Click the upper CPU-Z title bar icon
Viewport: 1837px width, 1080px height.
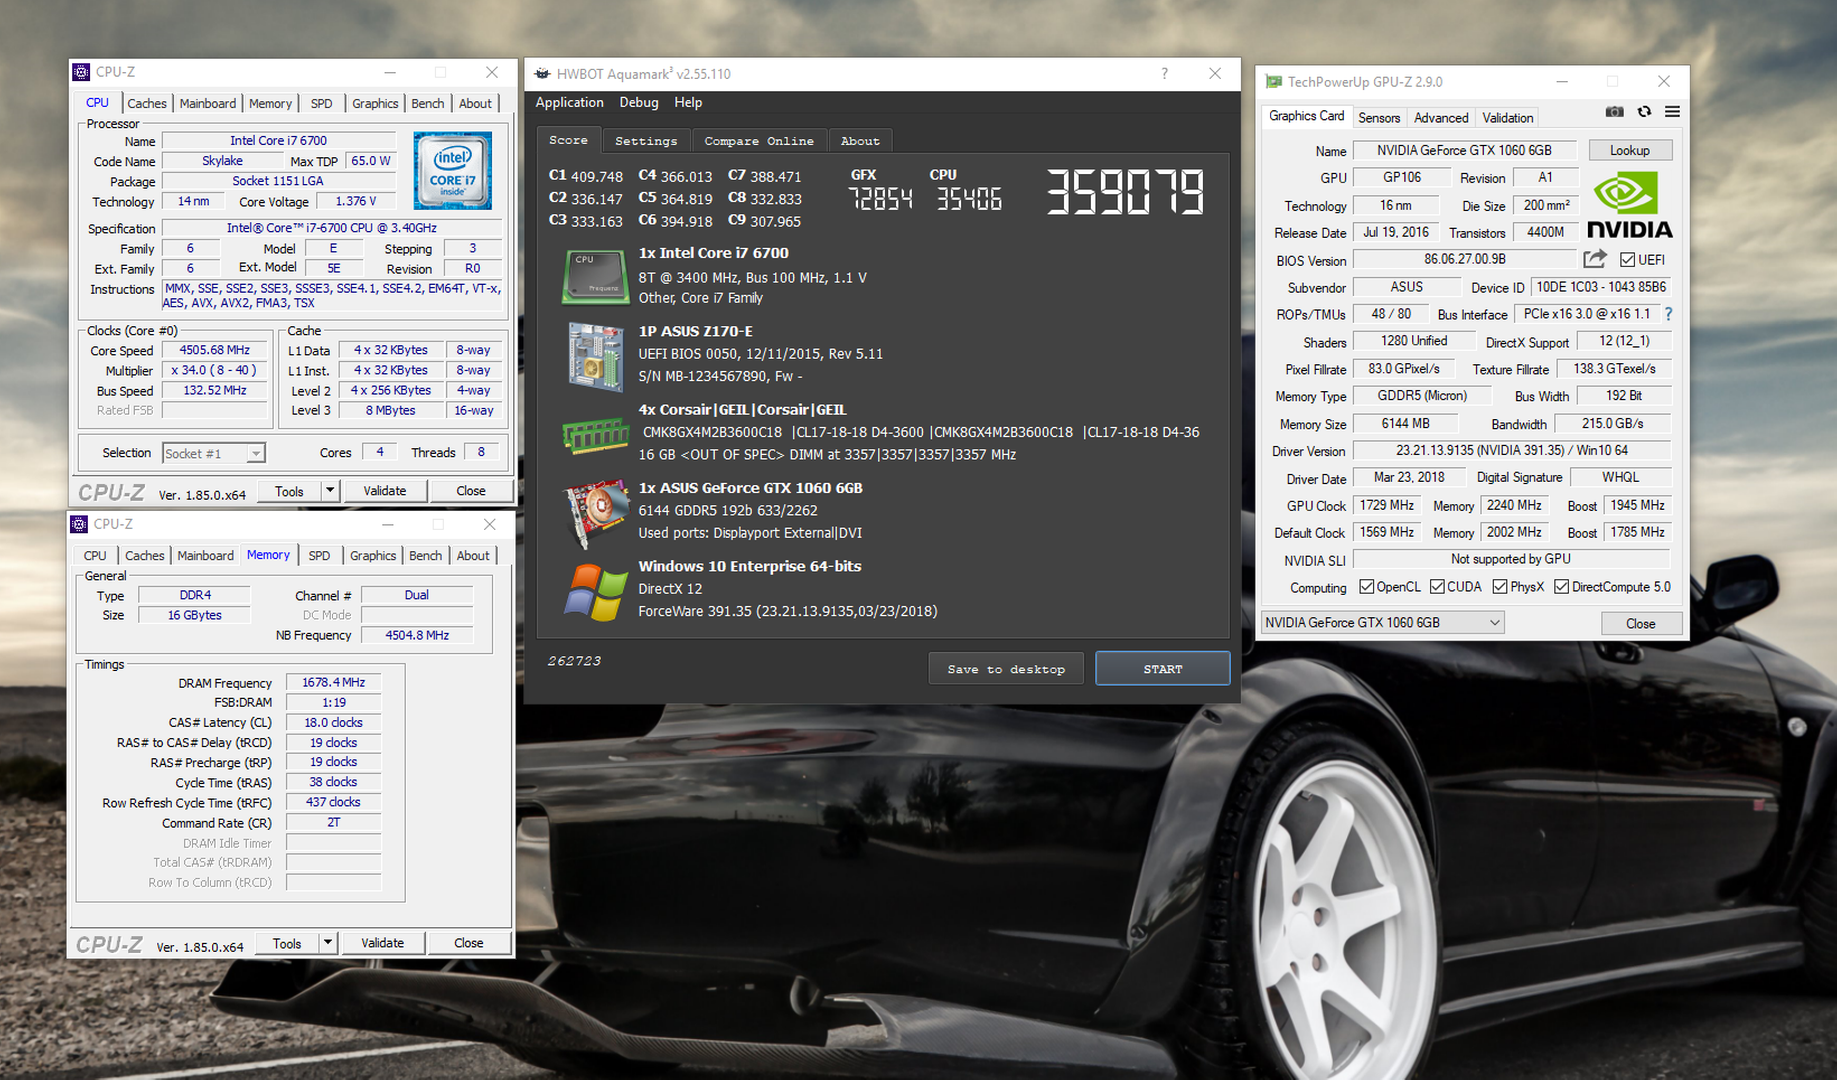click(81, 72)
